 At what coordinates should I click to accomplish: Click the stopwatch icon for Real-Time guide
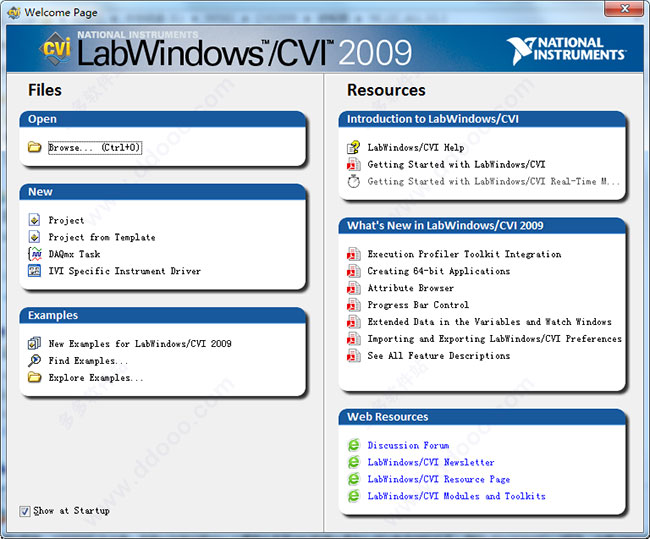[x=354, y=181]
